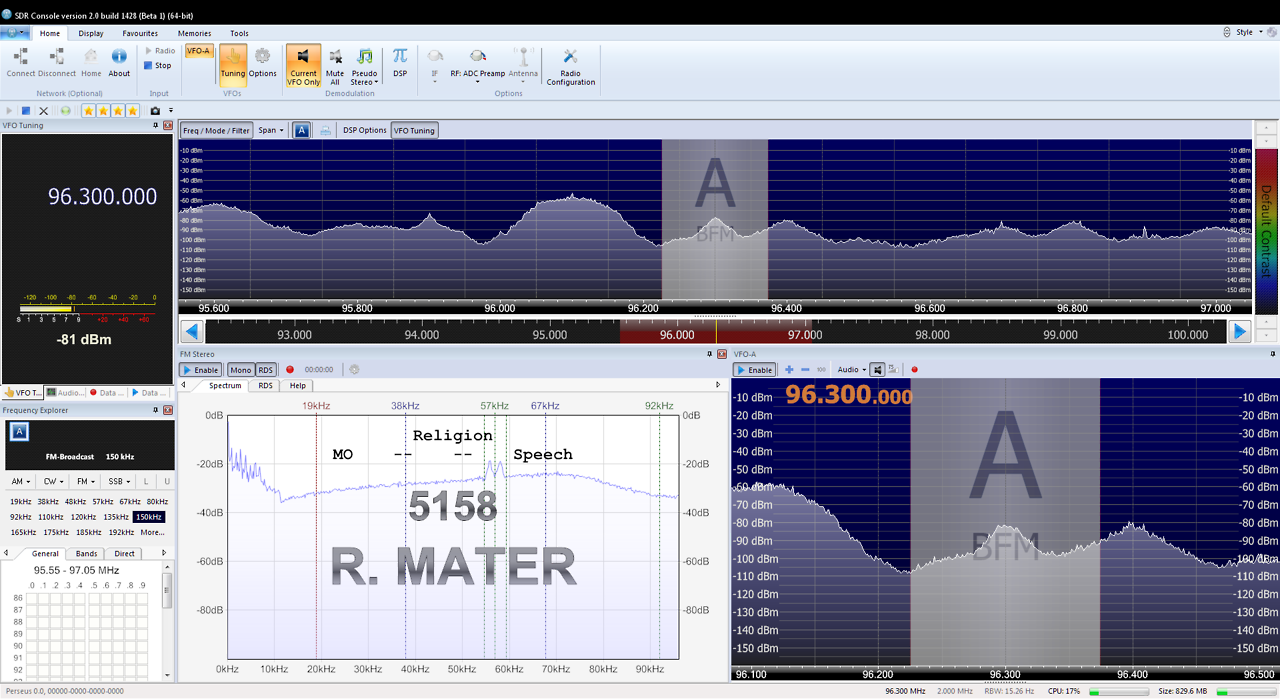Switch to the Display ribbon tab

pos(91,33)
